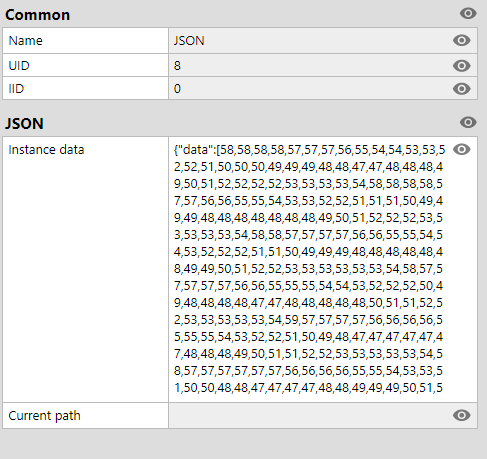Click the Name field showing JSON

coord(323,40)
